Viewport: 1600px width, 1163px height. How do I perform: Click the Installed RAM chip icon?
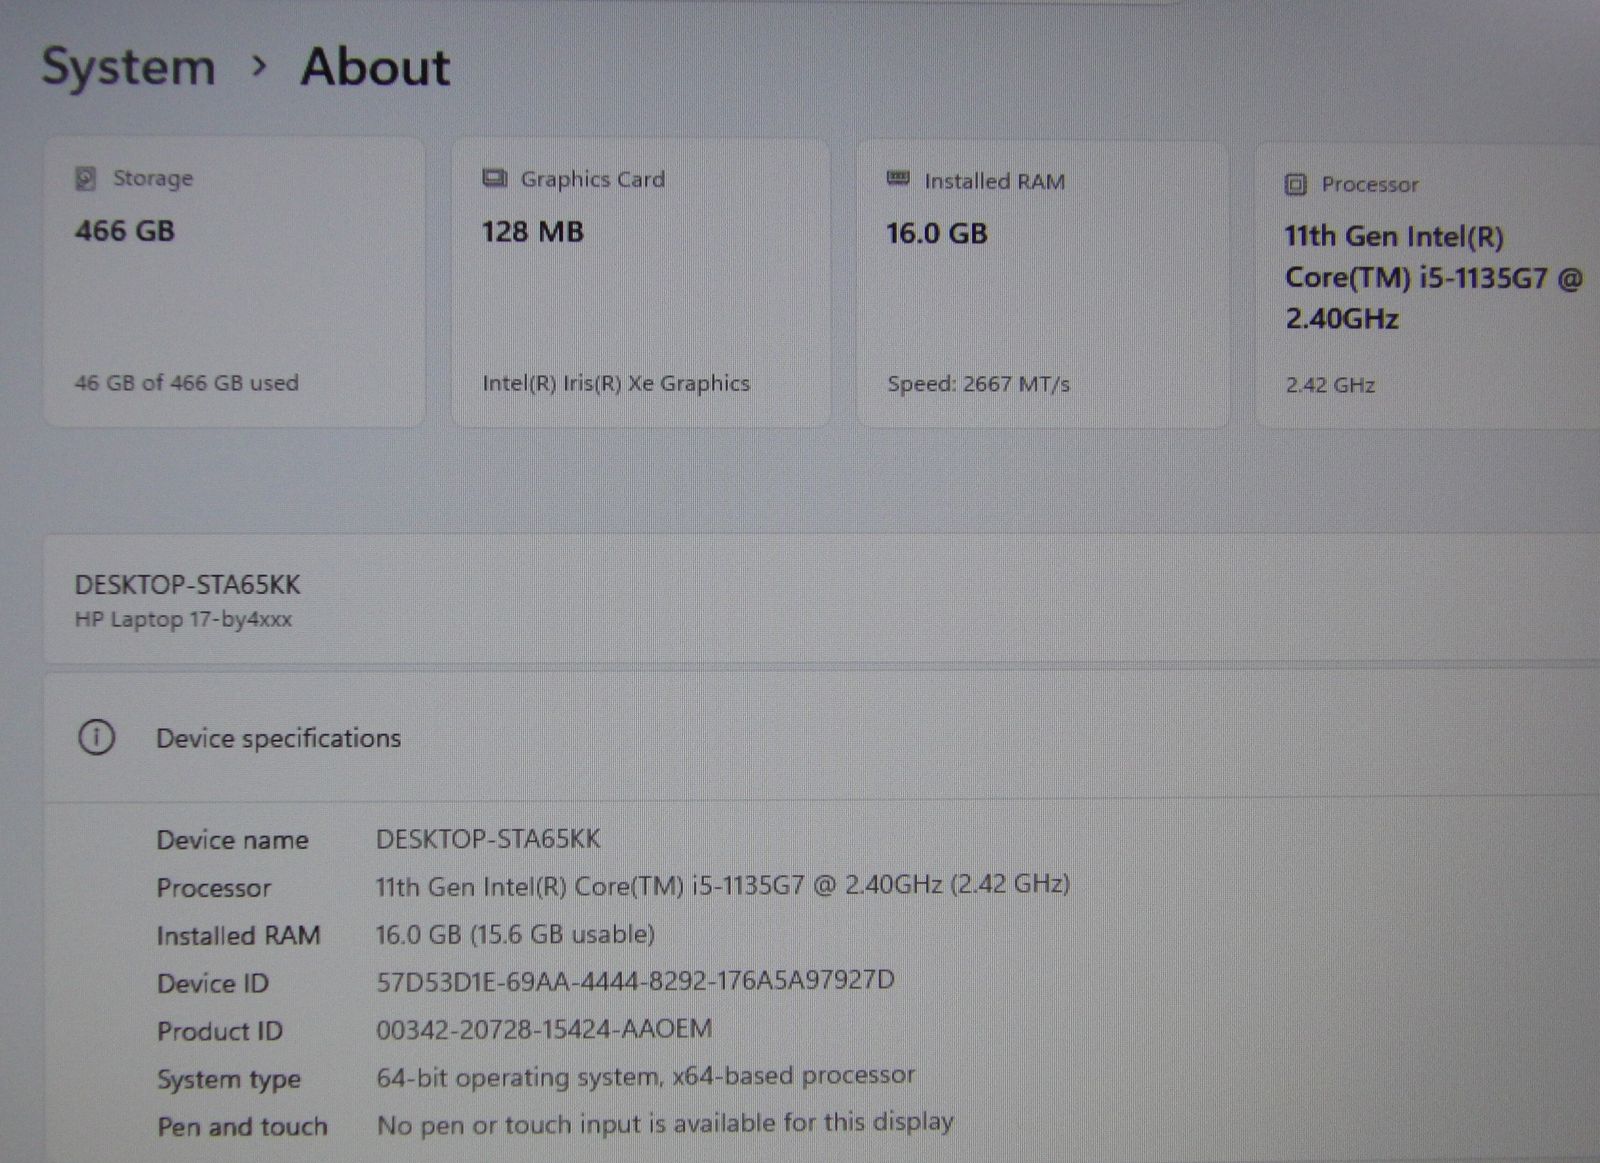coord(898,180)
